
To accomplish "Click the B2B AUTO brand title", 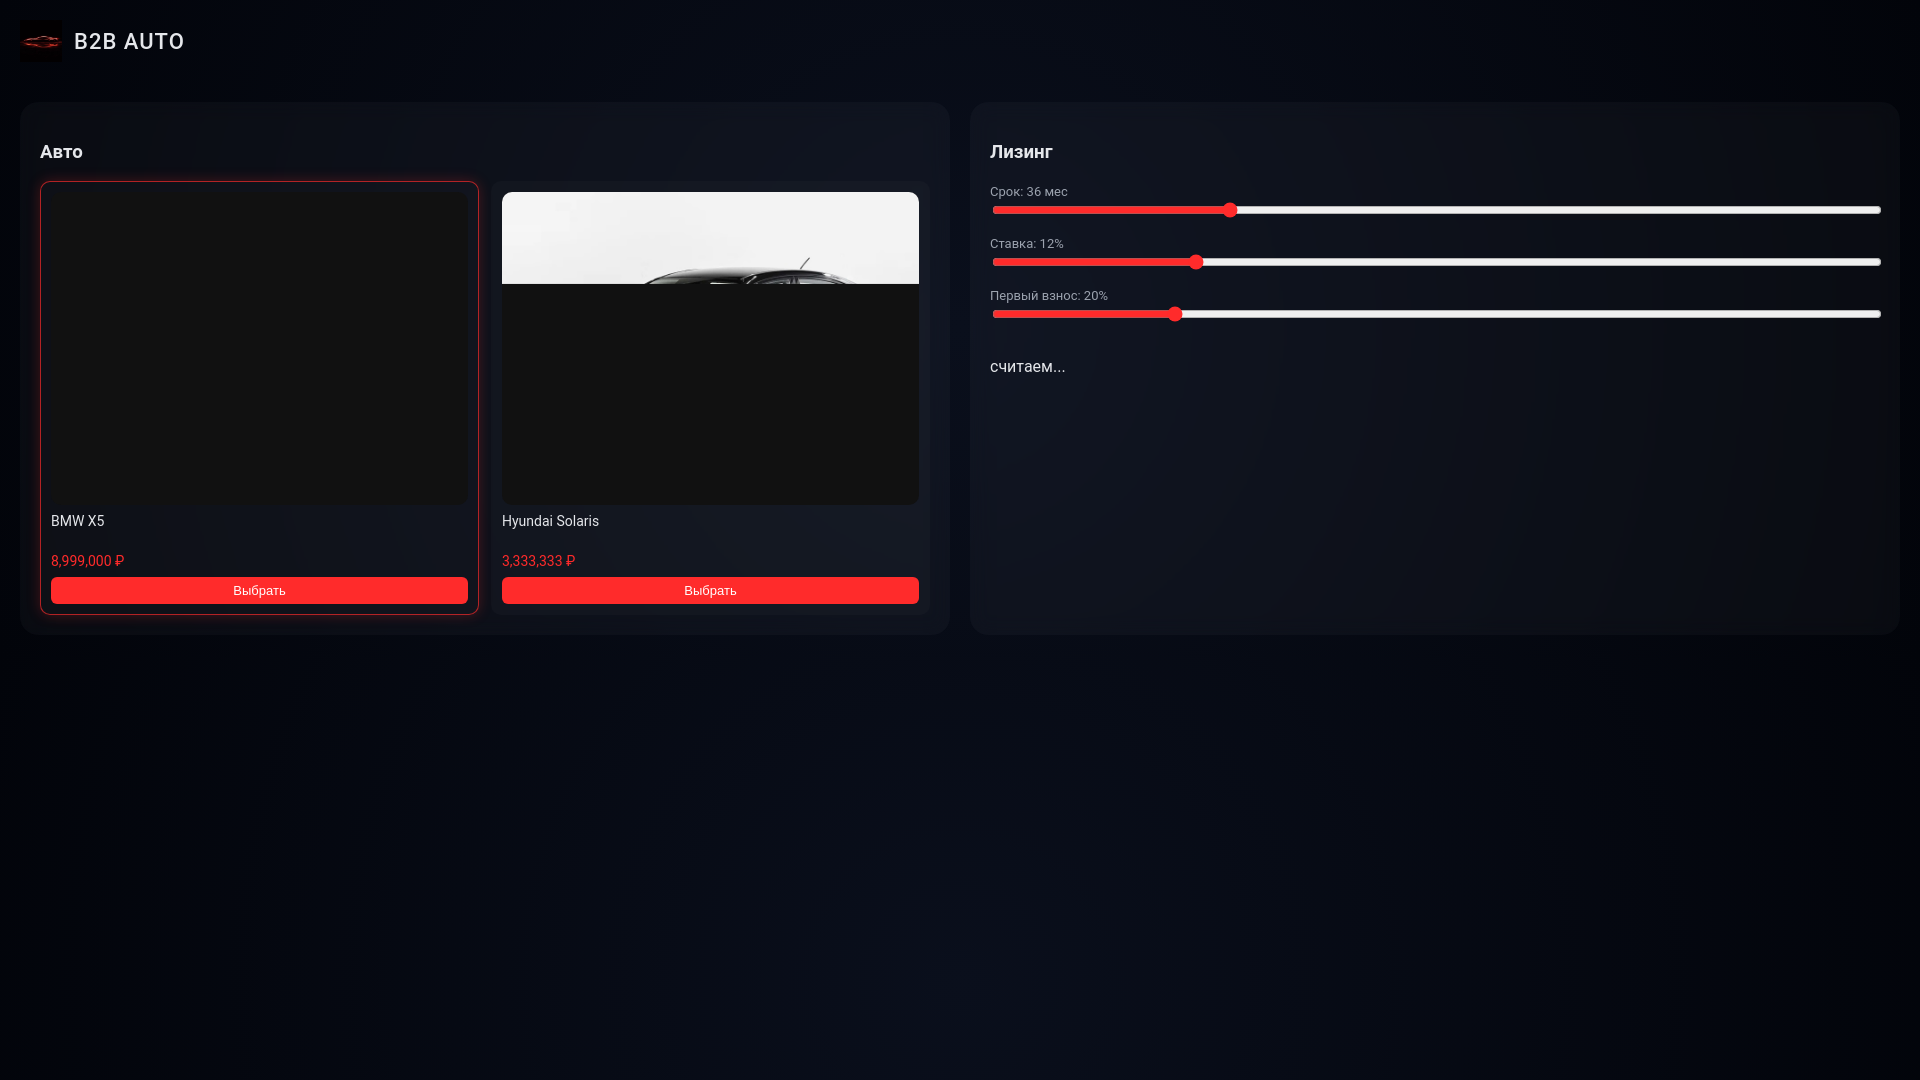I will point(129,41).
